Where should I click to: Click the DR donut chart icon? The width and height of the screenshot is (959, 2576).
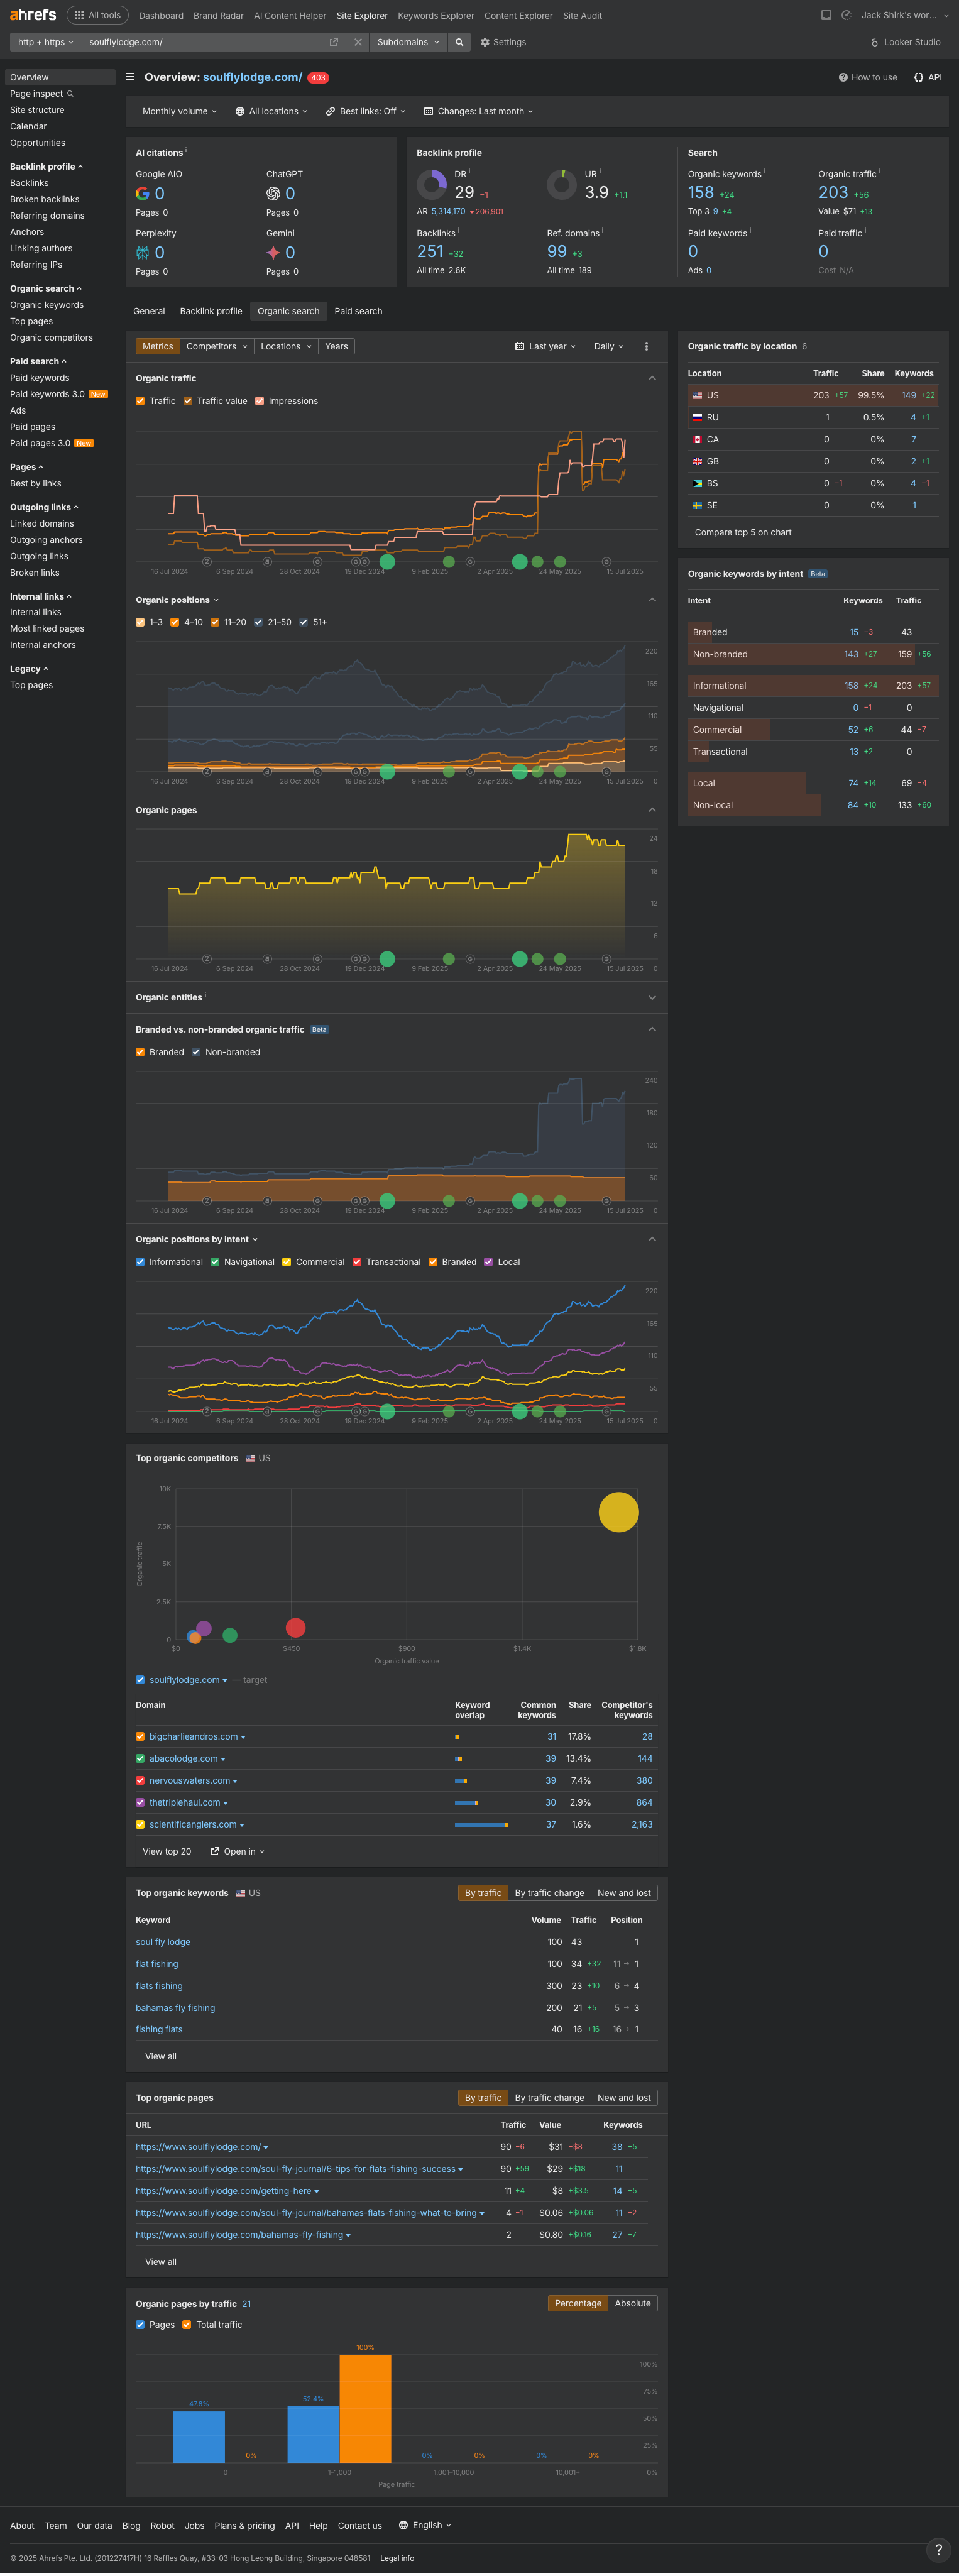(x=431, y=184)
